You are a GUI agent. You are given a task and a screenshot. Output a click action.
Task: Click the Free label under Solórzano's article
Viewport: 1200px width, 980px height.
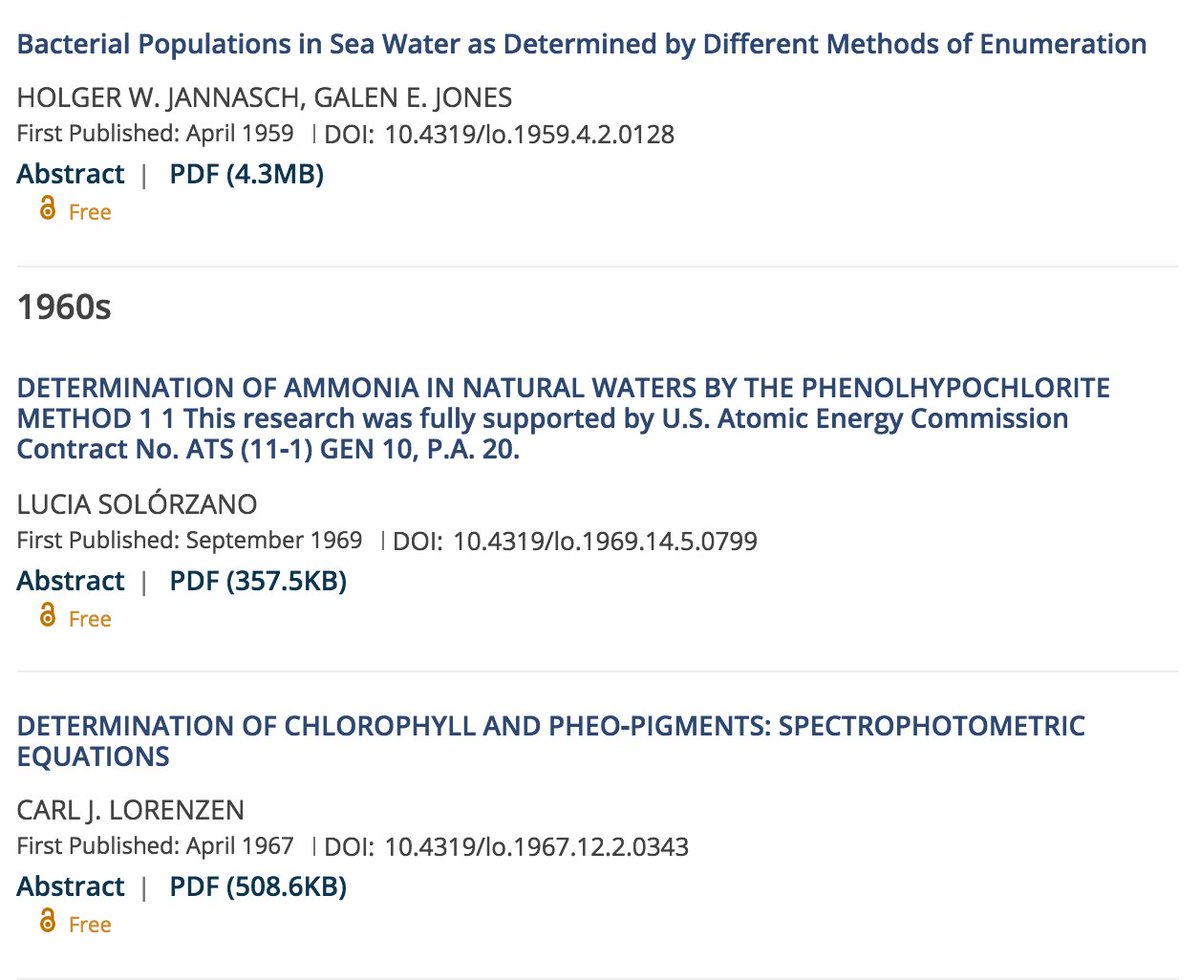[90, 619]
